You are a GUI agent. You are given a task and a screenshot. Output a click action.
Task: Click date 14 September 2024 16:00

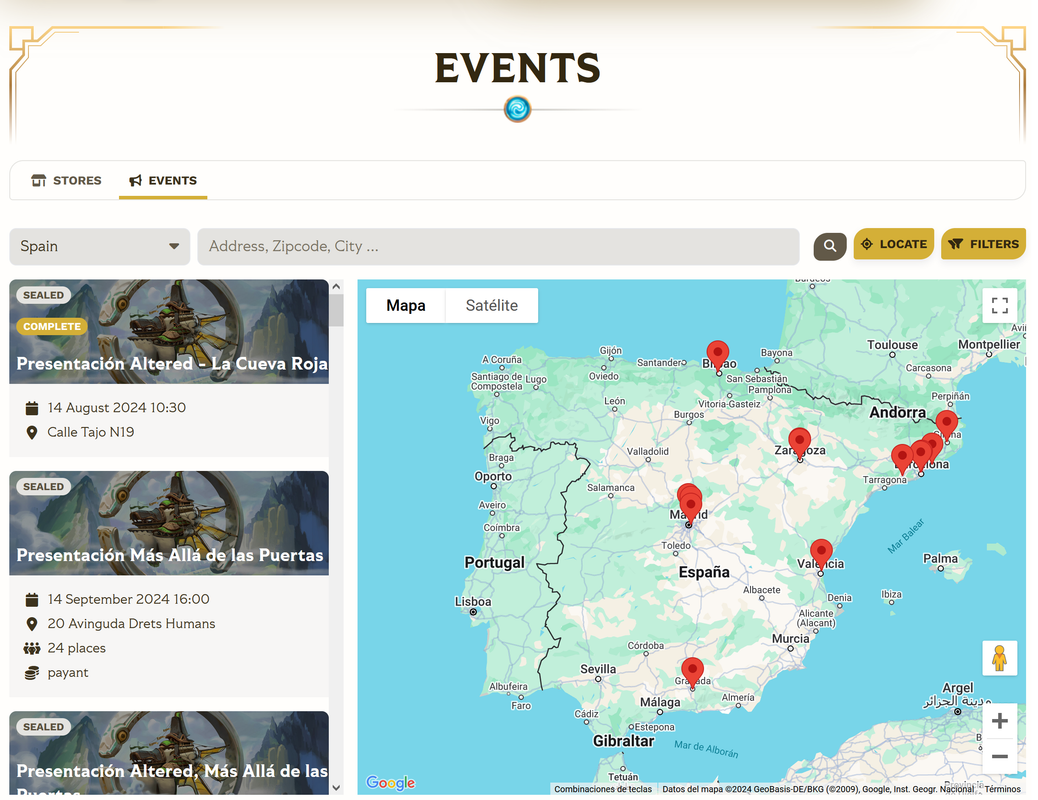pyautogui.click(x=128, y=599)
